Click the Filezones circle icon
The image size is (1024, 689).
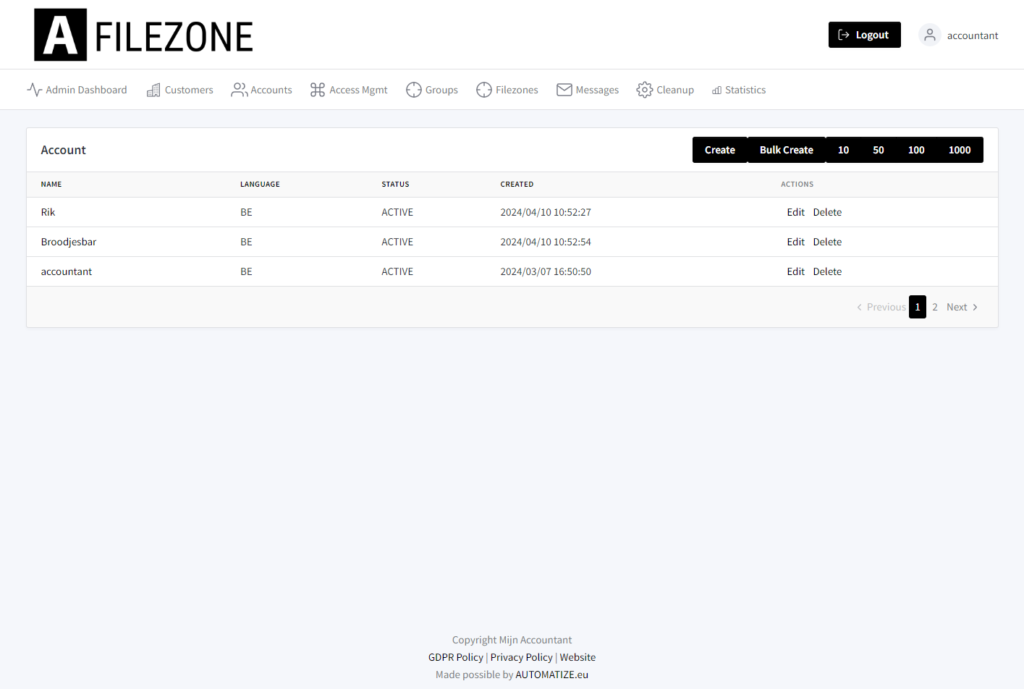pyautogui.click(x=484, y=89)
